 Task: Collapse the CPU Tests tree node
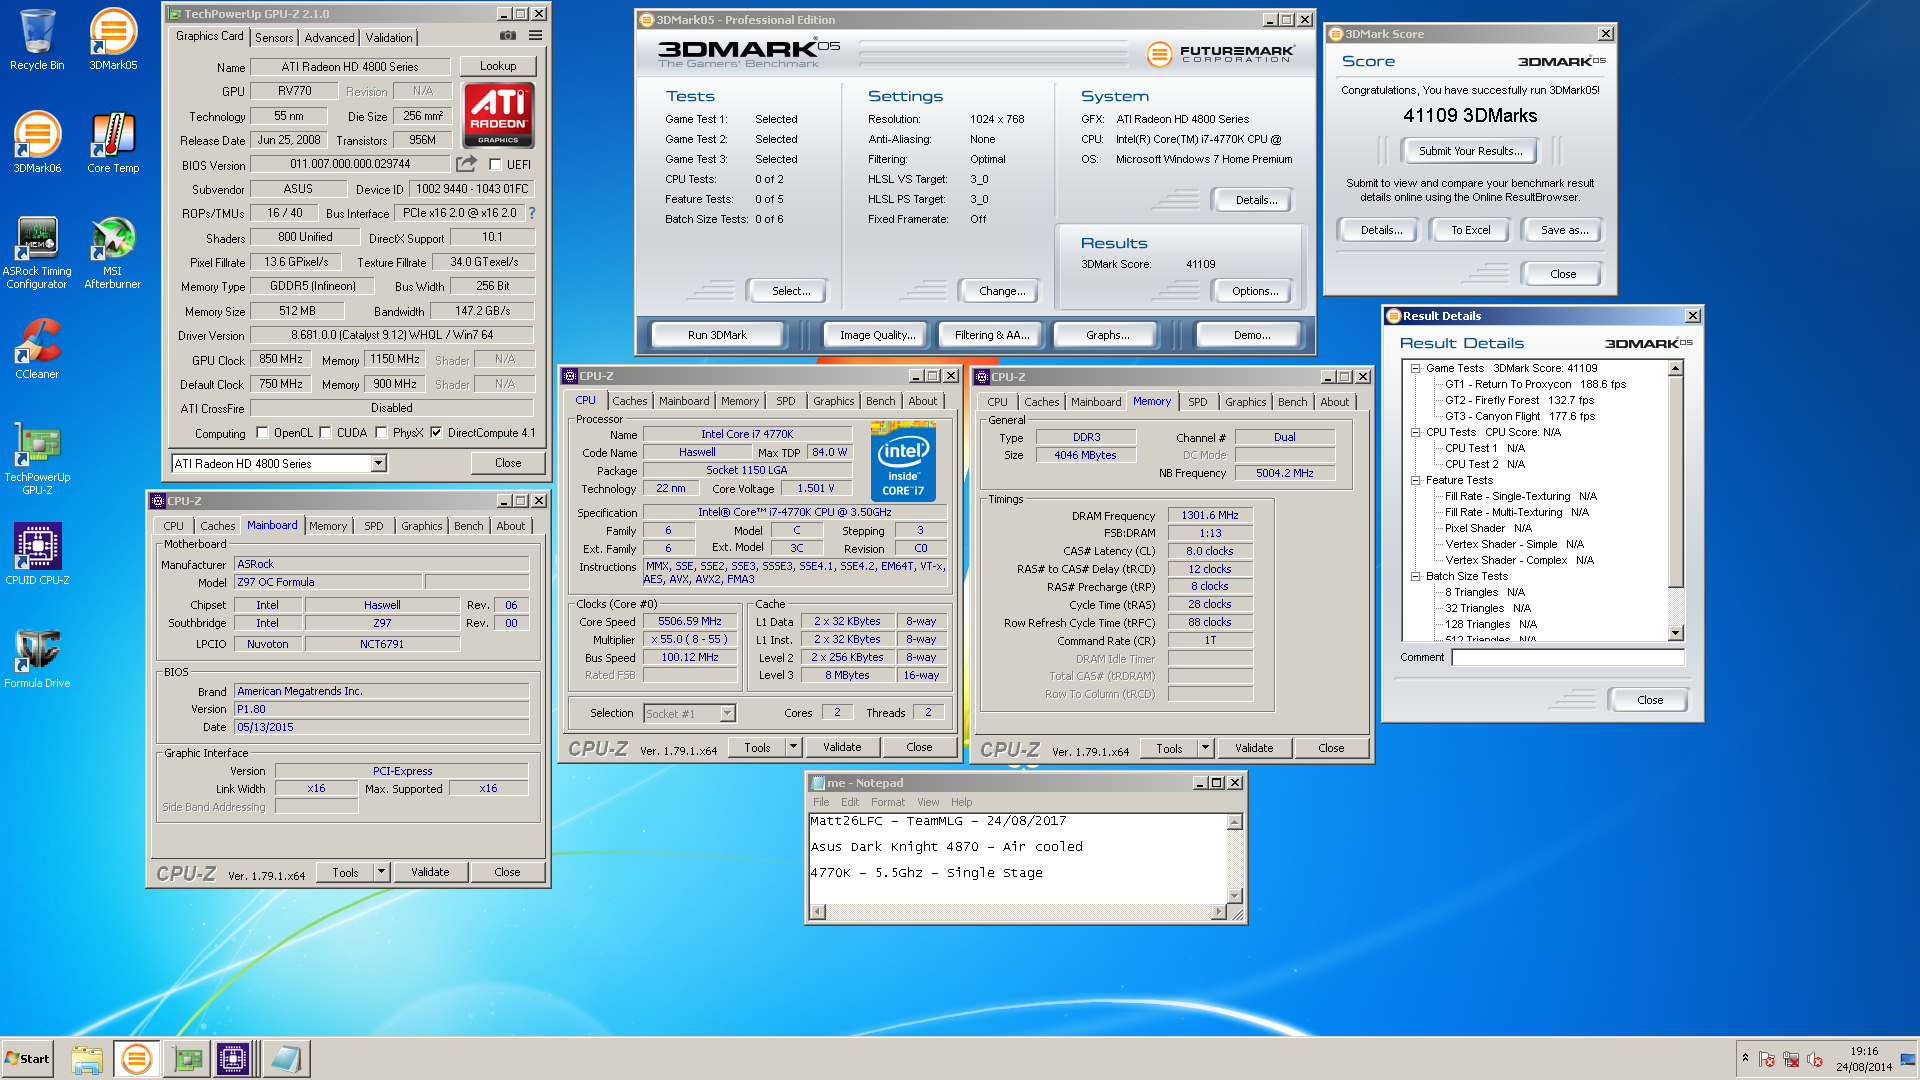pos(1416,432)
